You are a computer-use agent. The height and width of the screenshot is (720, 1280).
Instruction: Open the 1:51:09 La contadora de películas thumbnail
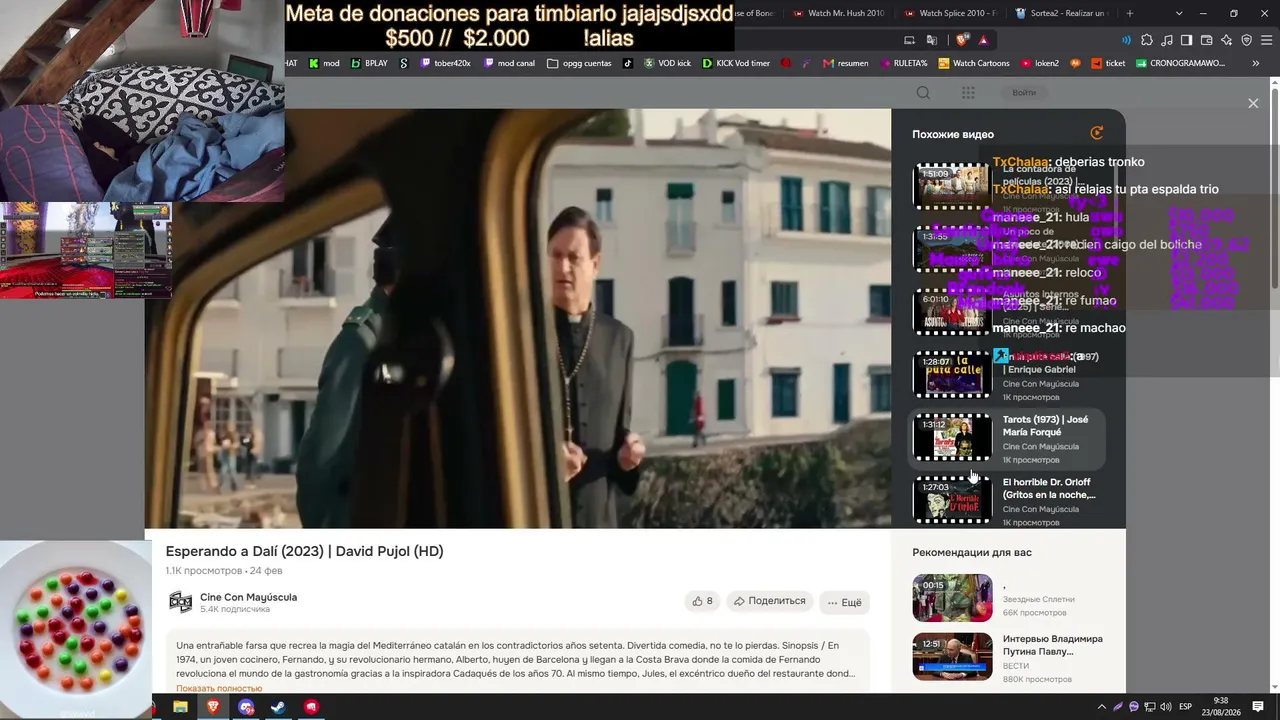952,186
